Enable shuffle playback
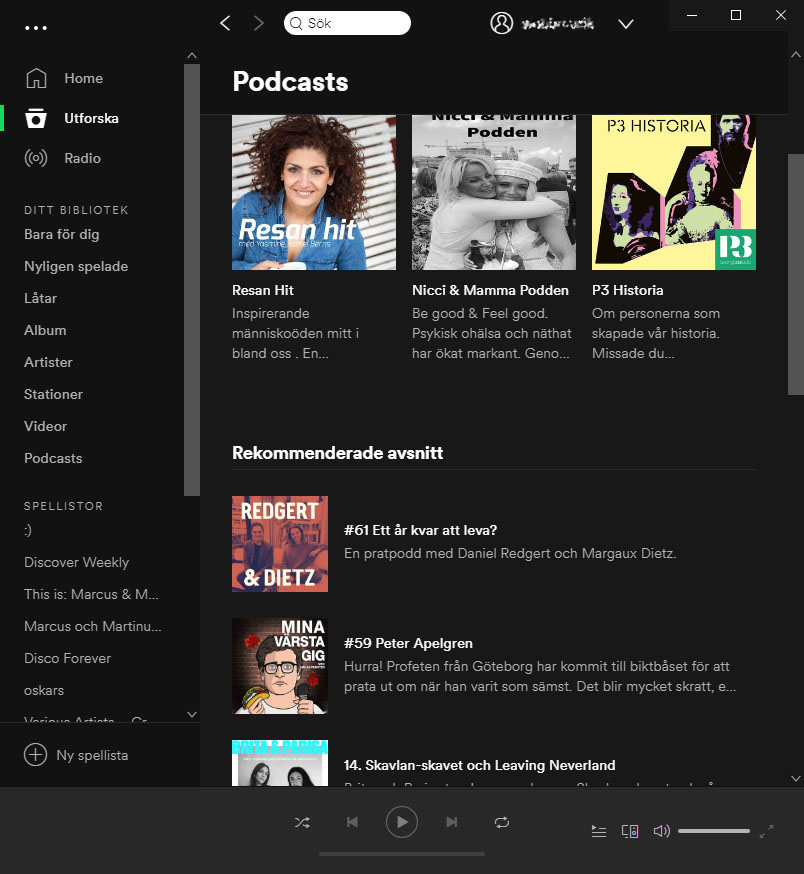 302,822
